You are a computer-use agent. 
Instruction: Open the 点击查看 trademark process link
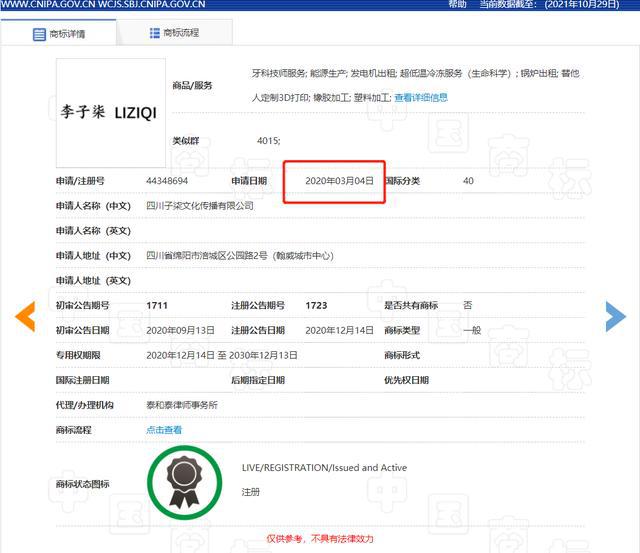tap(164, 430)
